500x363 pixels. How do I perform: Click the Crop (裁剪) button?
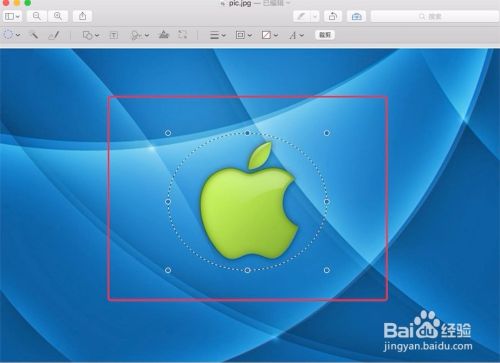325,35
